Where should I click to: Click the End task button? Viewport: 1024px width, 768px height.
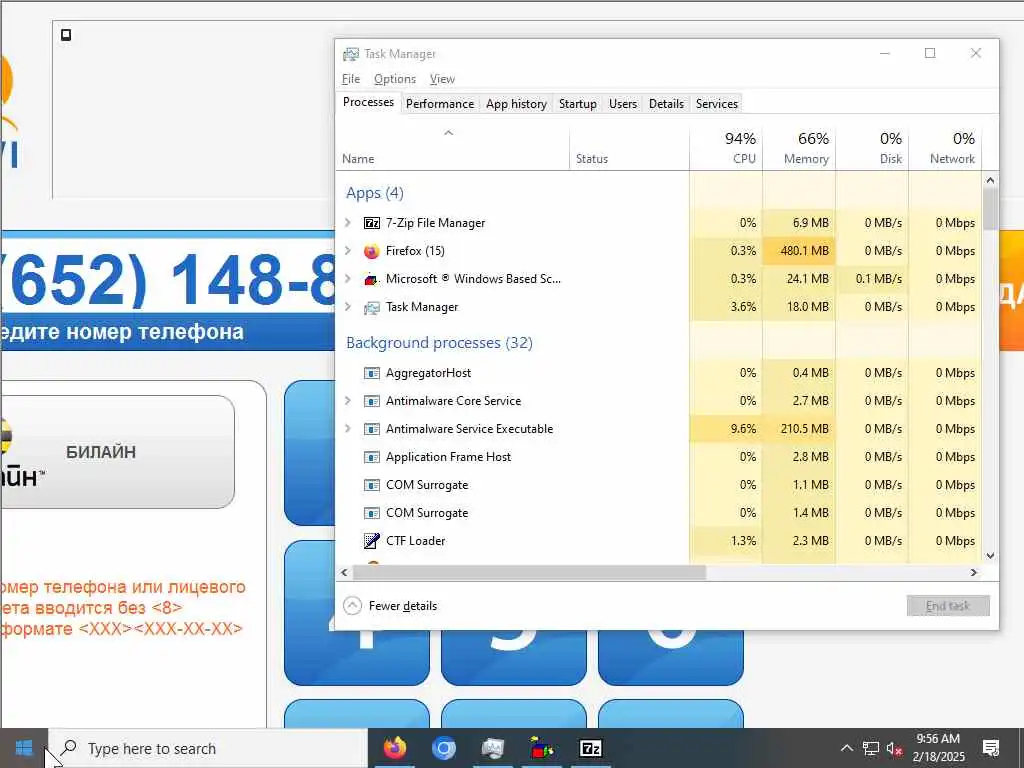948,606
